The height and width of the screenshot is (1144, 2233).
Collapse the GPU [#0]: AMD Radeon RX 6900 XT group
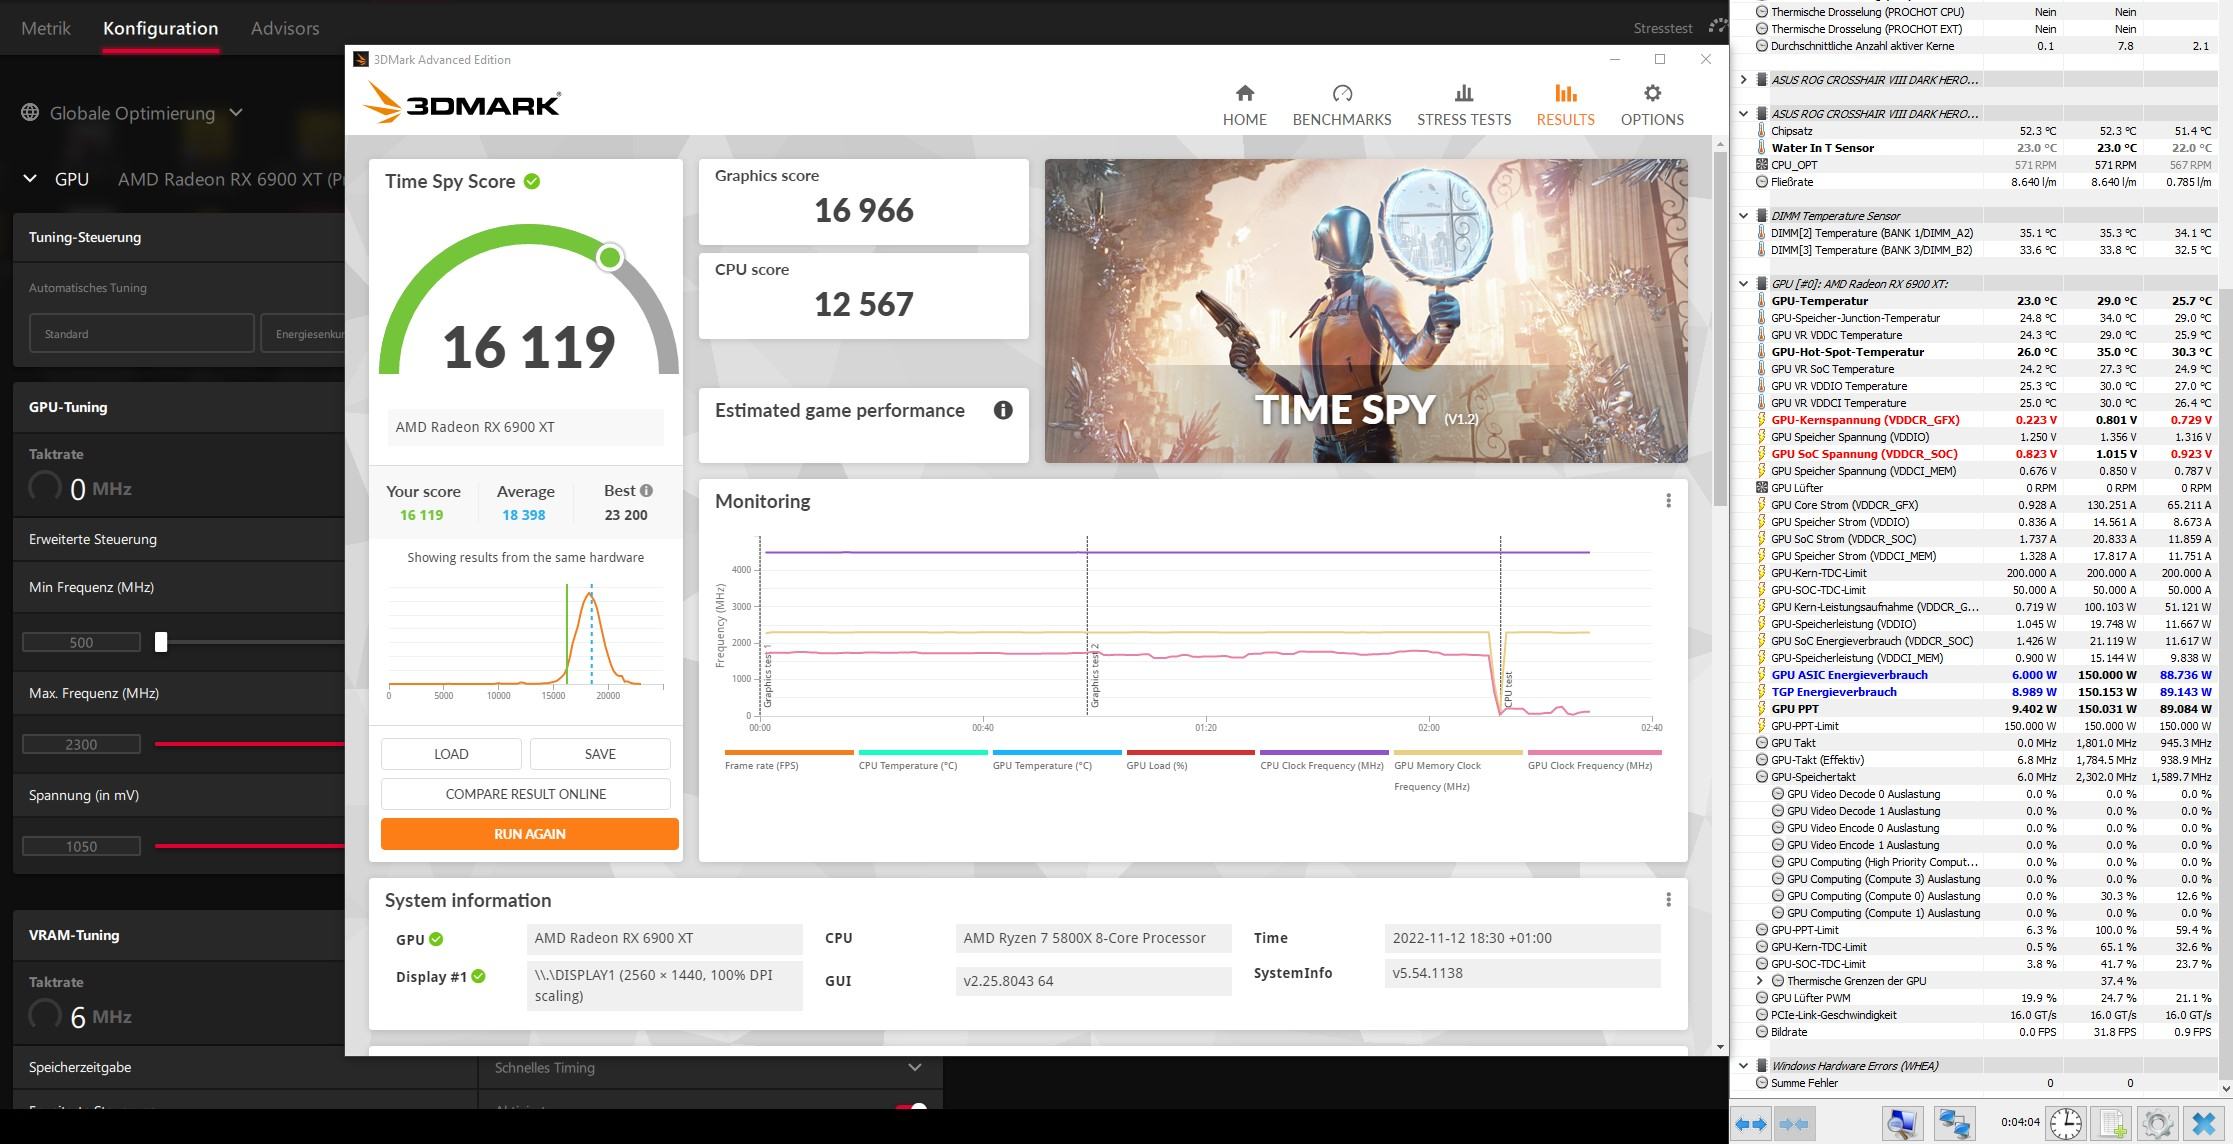(x=1744, y=284)
